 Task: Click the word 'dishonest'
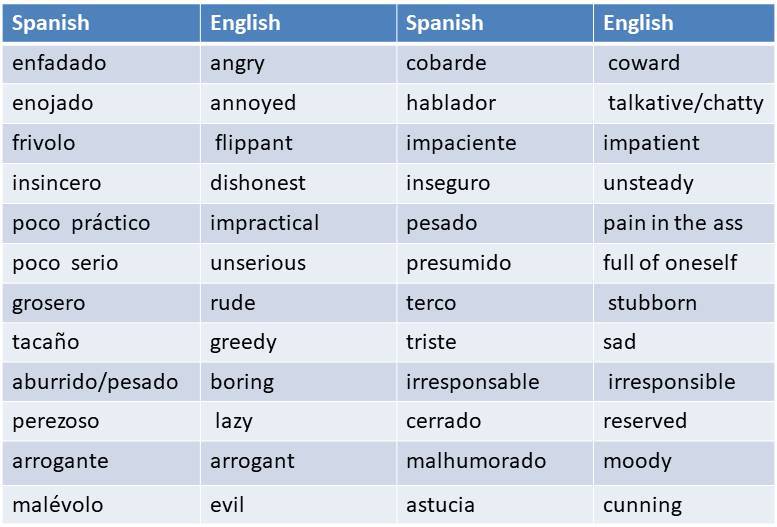coord(258,183)
